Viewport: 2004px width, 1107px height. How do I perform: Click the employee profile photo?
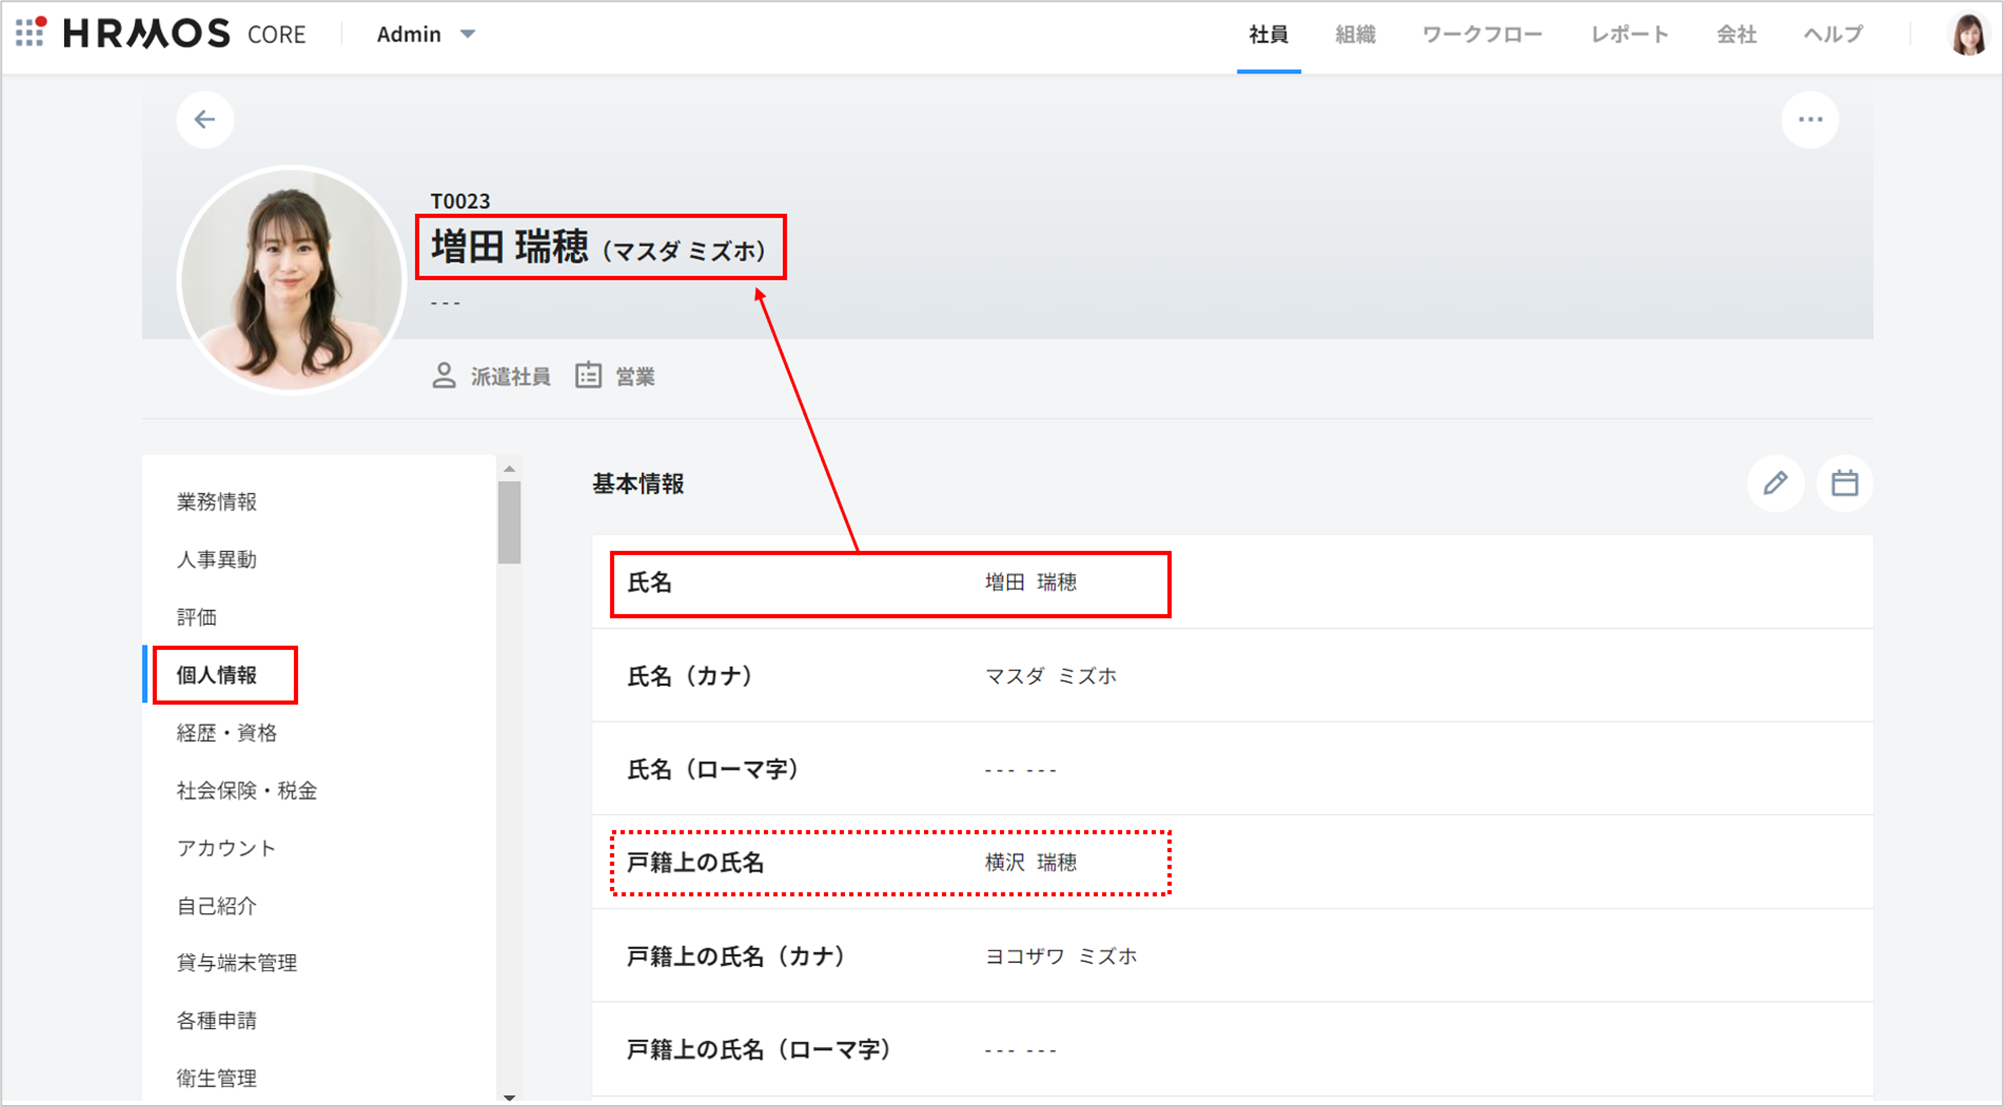pyautogui.click(x=291, y=279)
